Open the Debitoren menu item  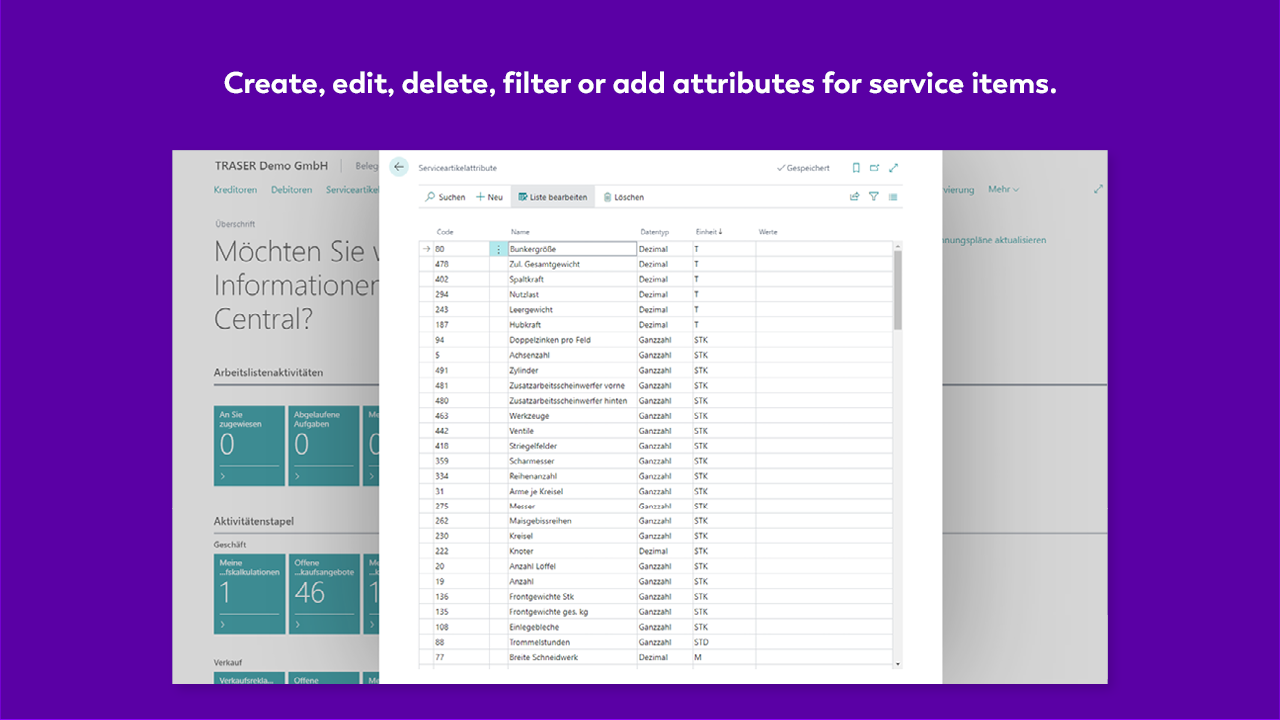point(291,189)
